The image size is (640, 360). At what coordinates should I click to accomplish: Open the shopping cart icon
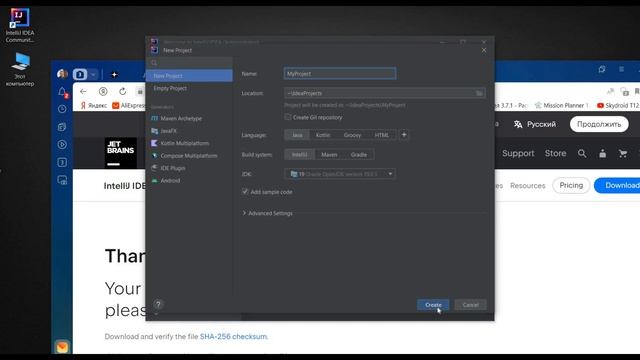pyautogui.click(x=623, y=153)
